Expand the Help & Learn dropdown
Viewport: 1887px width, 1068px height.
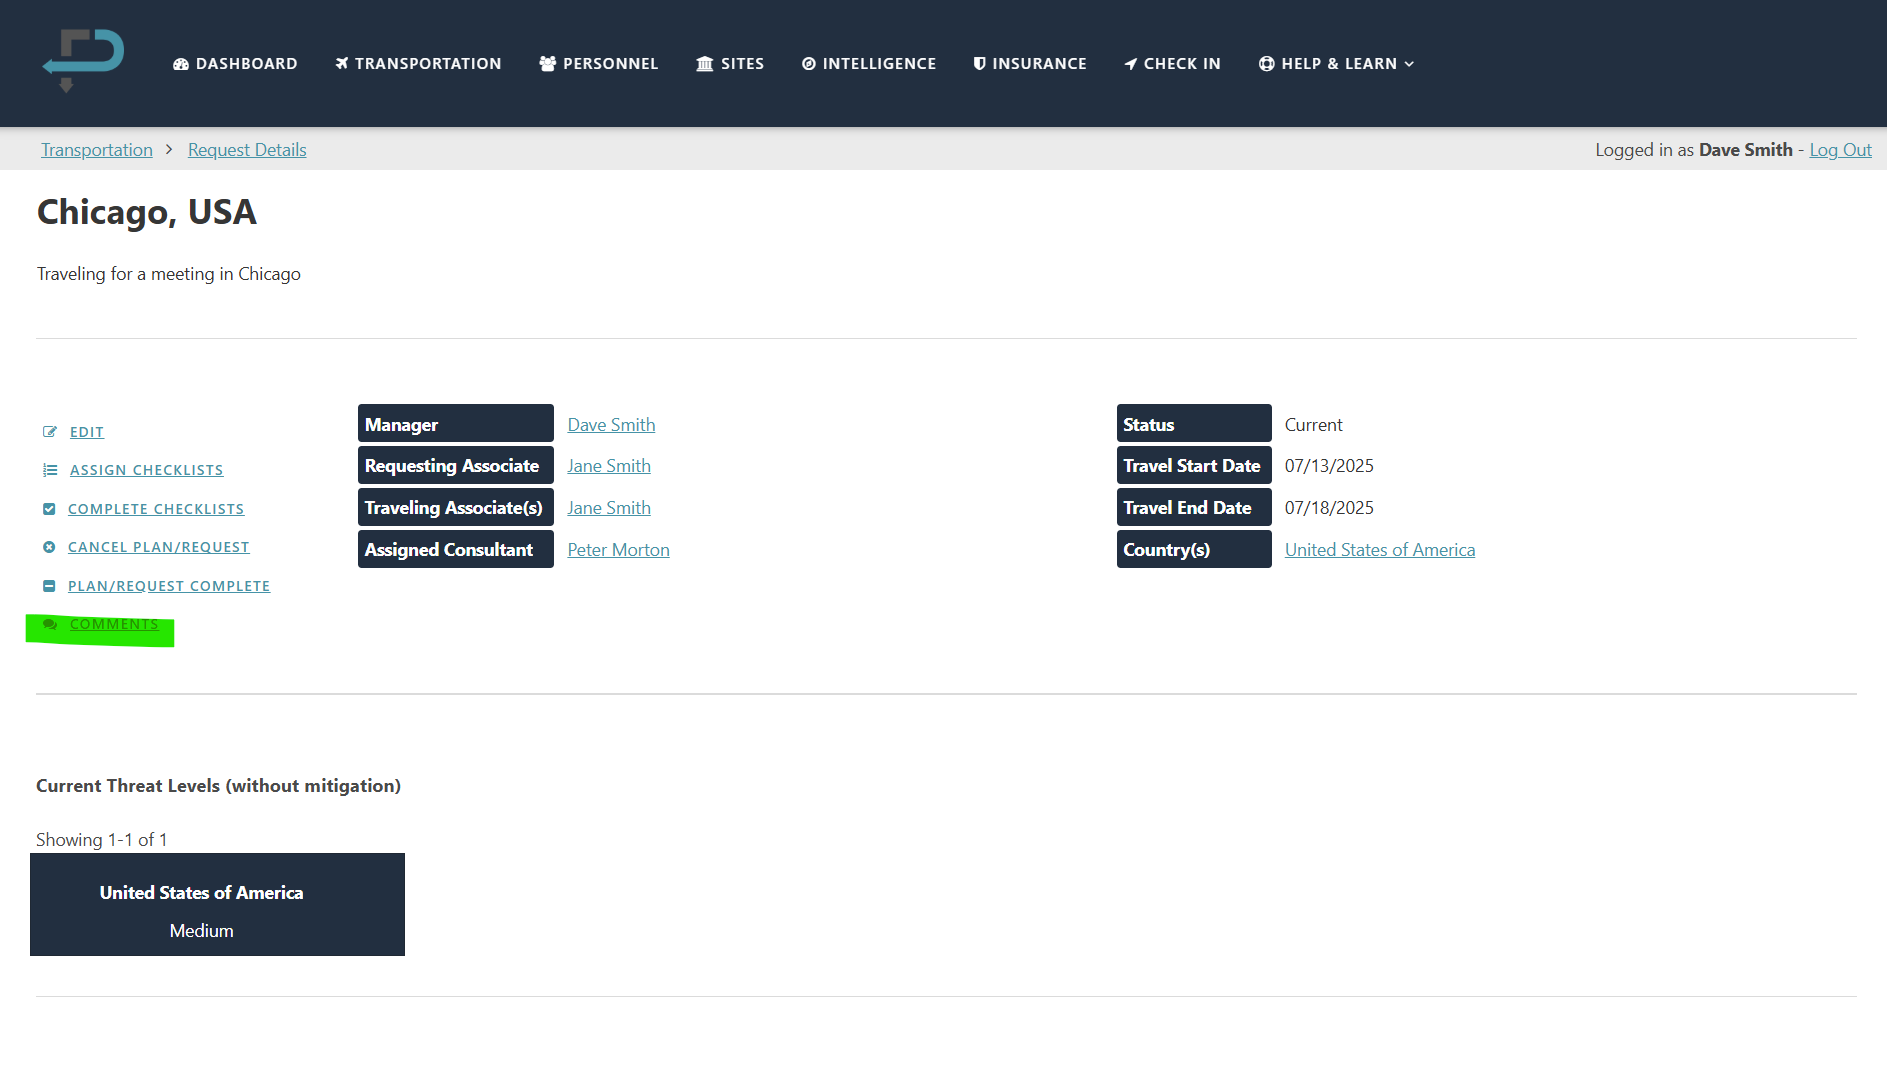pos(1336,63)
